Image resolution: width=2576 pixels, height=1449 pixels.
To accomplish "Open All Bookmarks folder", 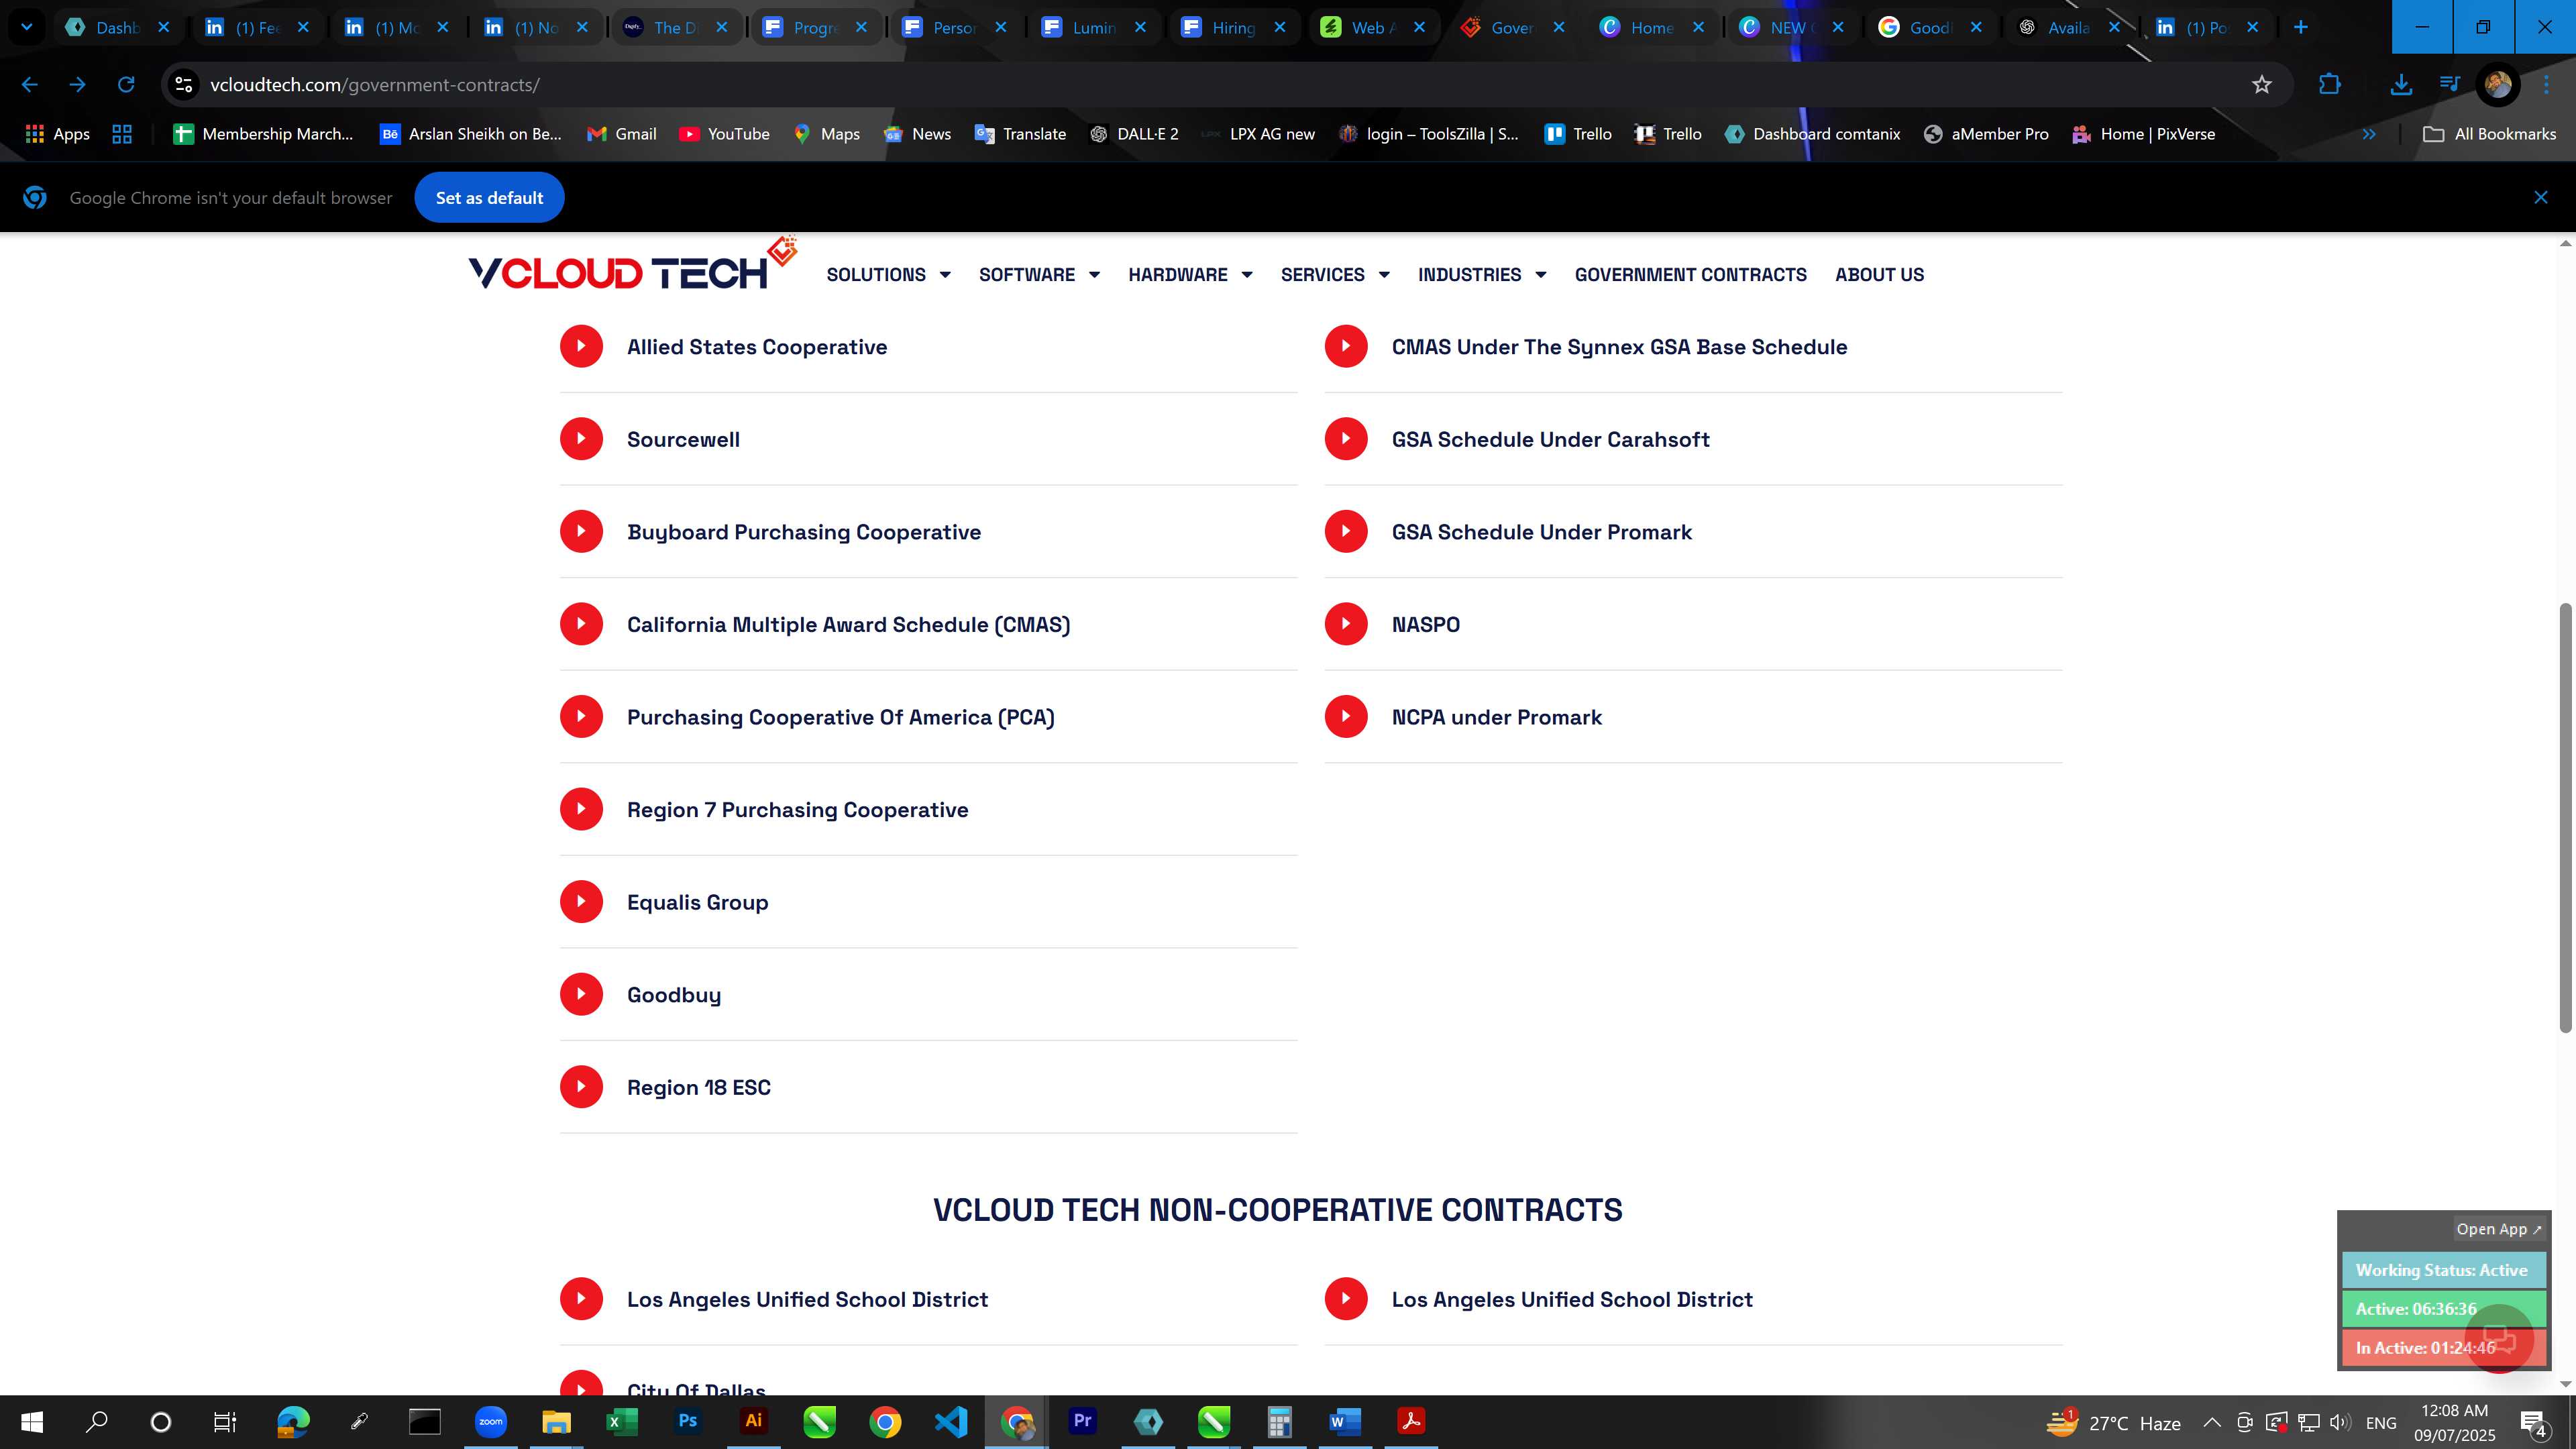I will (2489, 134).
